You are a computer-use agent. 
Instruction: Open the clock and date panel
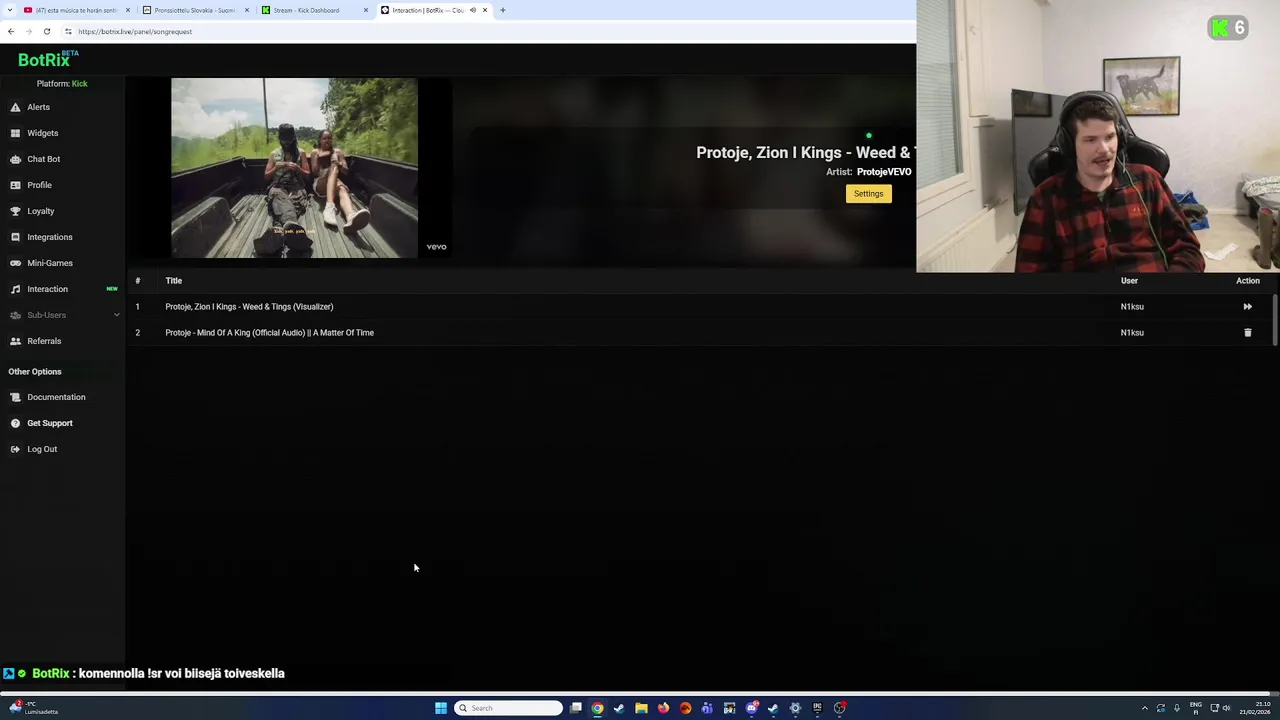1254,708
